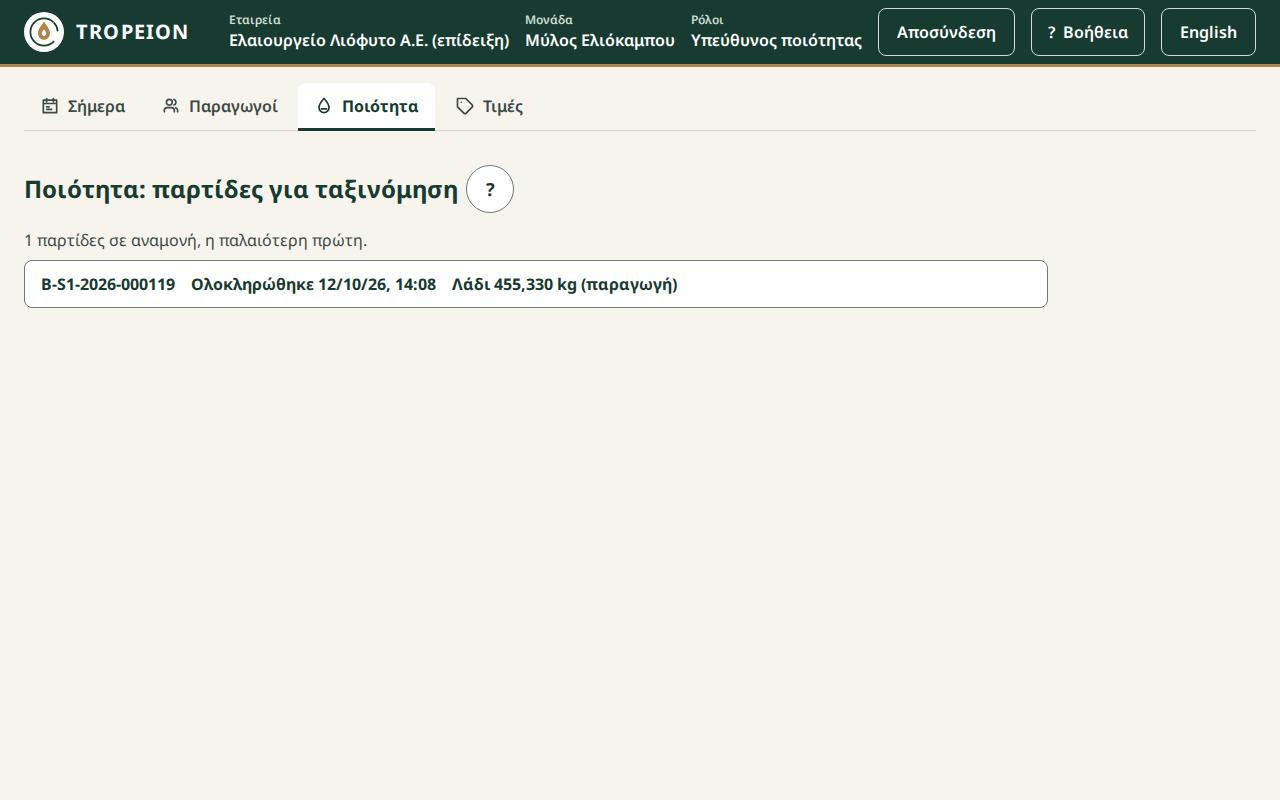Log out with the Αποσύνδεση button
The height and width of the screenshot is (800, 1280).
point(946,32)
